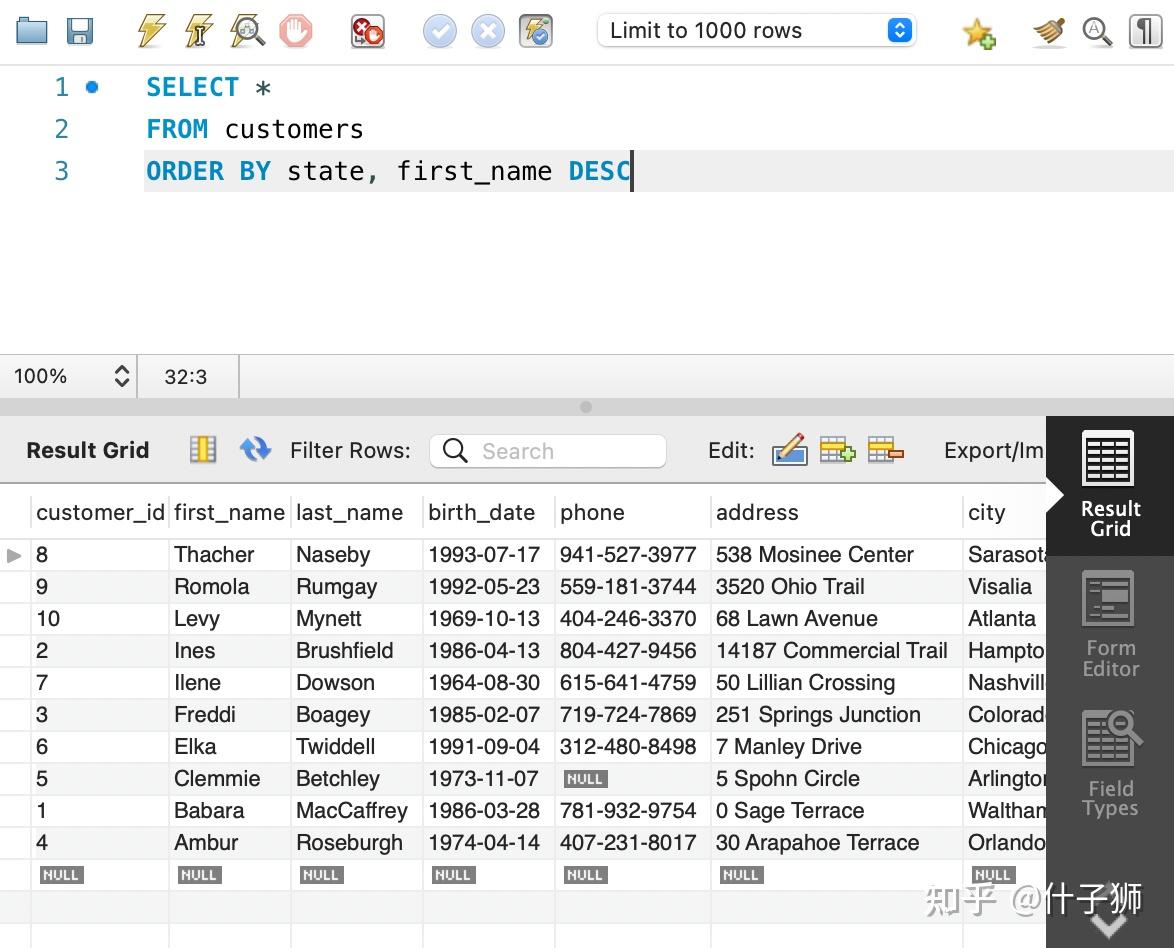Open the Find and Replace search tool

tap(1097, 31)
